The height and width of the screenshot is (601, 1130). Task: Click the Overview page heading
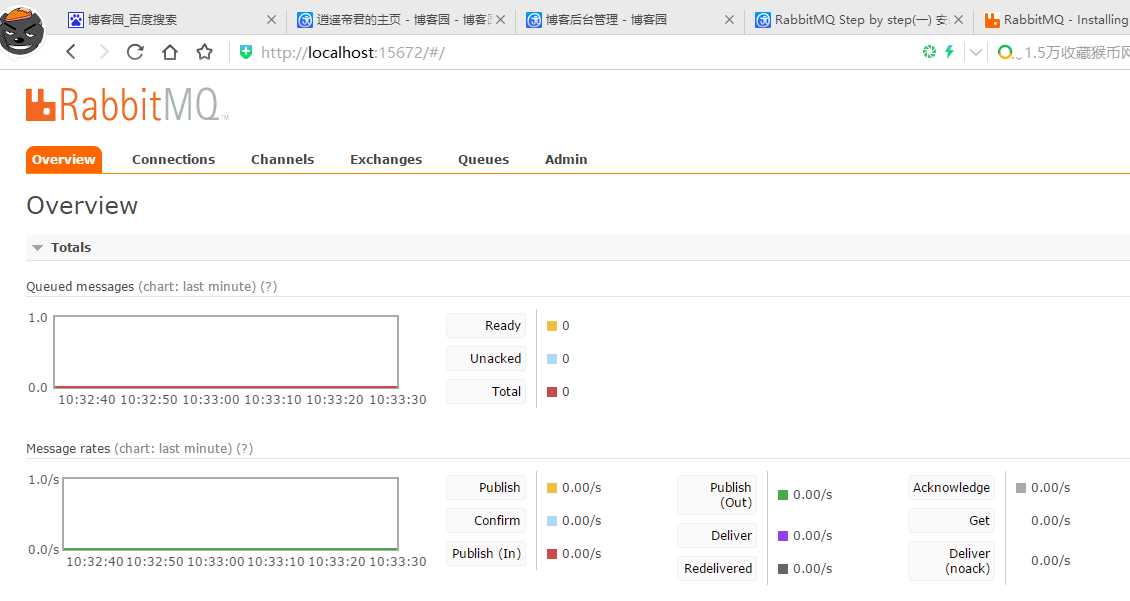[82, 205]
